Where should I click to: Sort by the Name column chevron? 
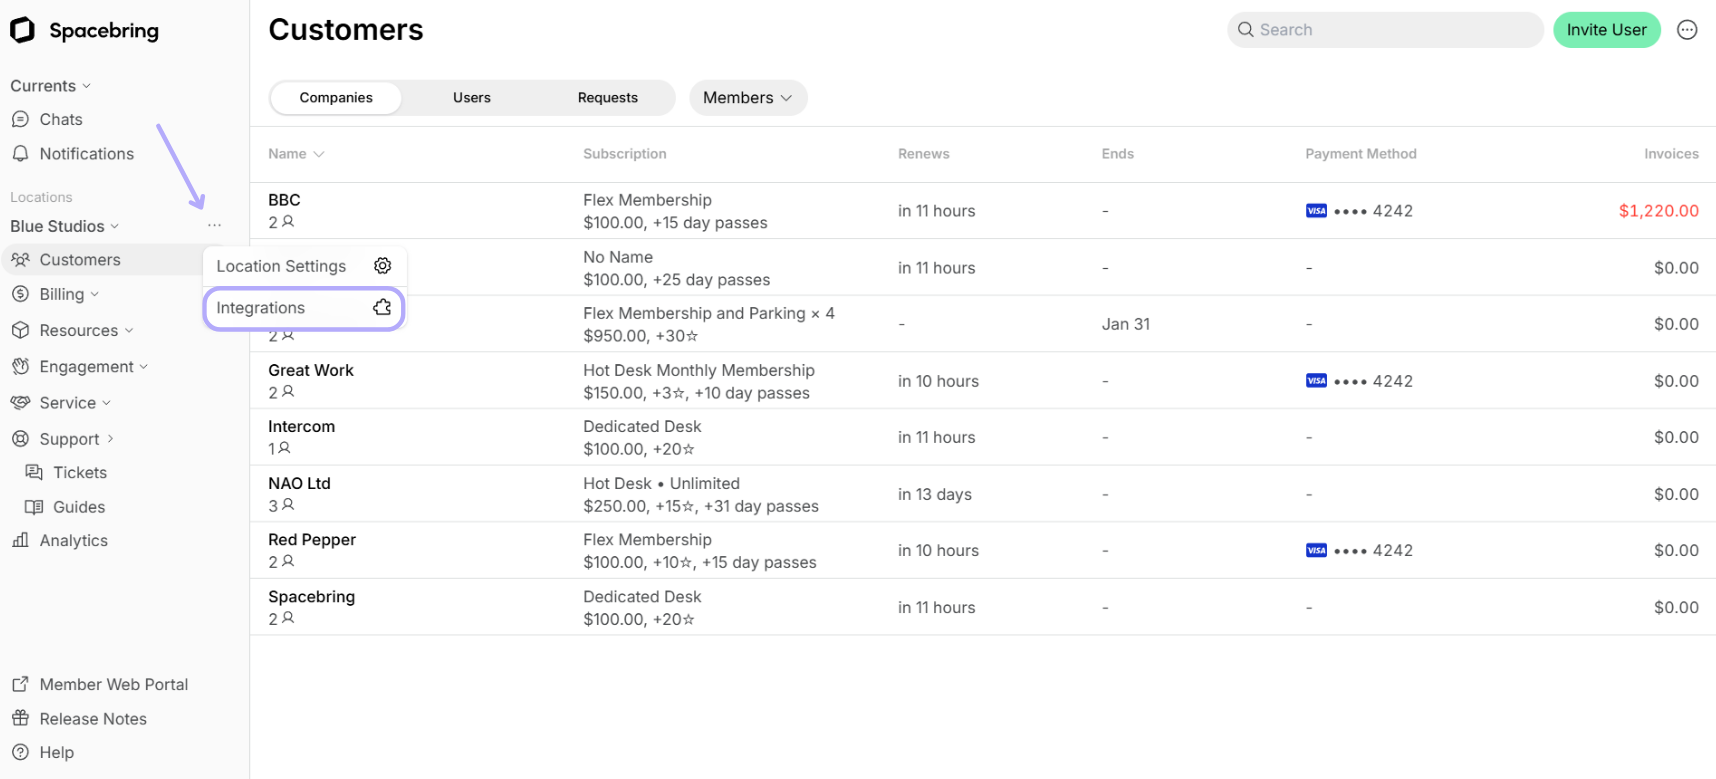click(x=319, y=154)
